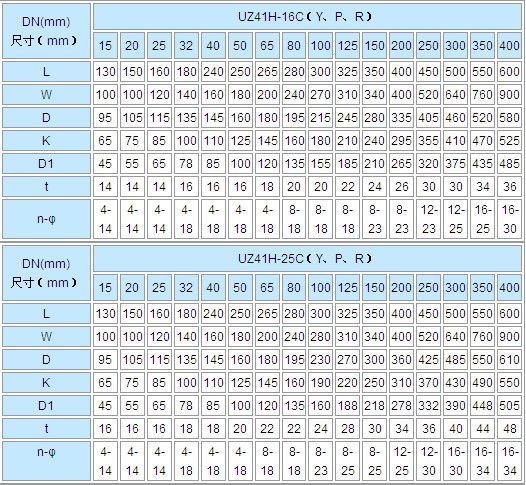526x485 pixels.
Task: Click the L row label in the top table
Action: [46, 71]
